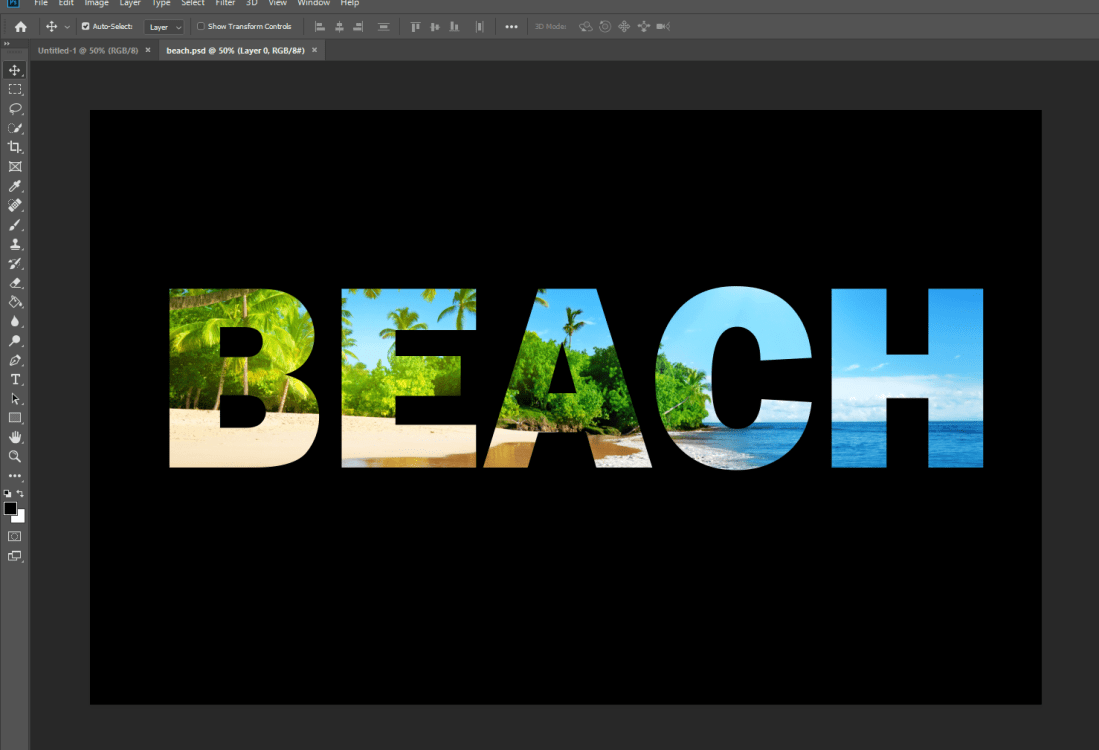Select the Lasso tool
The width and height of the screenshot is (1099, 750).
pyautogui.click(x=15, y=108)
